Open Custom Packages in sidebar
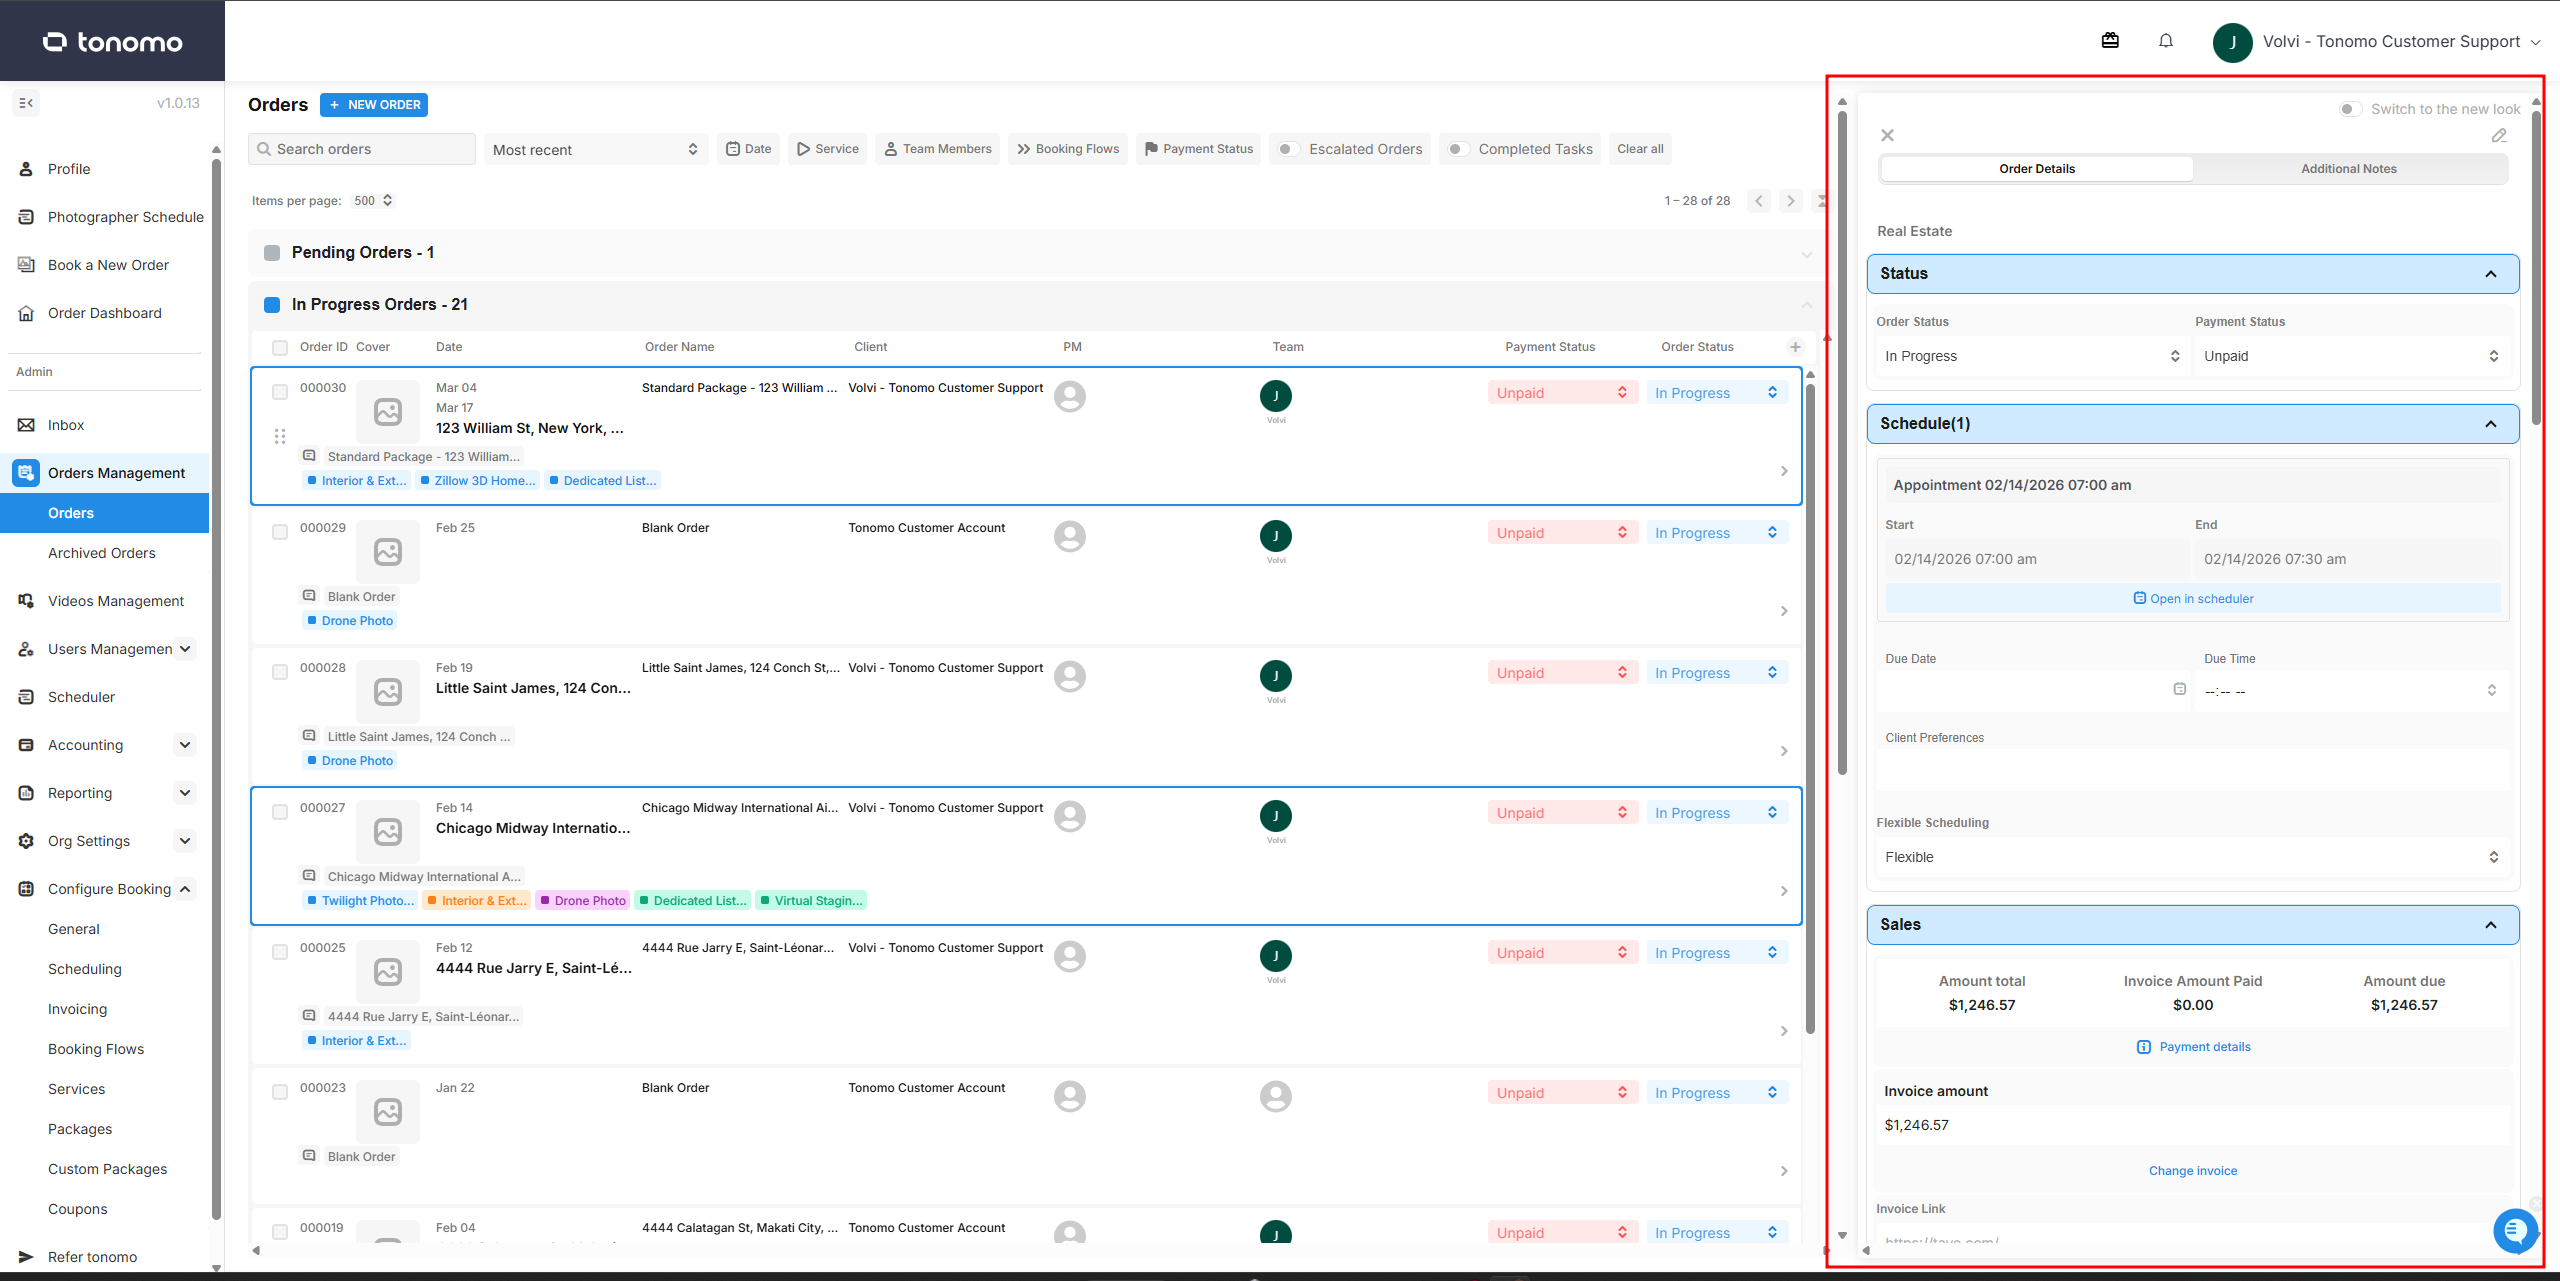Image resolution: width=2560 pixels, height=1281 pixels. [x=108, y=1169]
